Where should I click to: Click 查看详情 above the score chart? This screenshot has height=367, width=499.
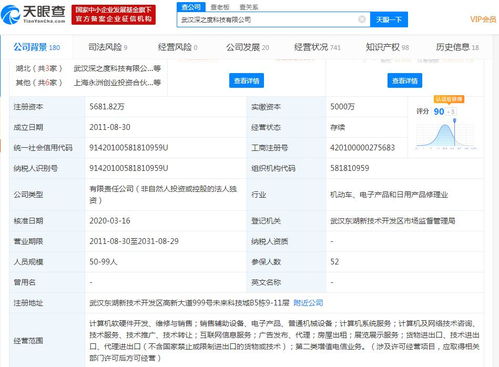[405, 81]
